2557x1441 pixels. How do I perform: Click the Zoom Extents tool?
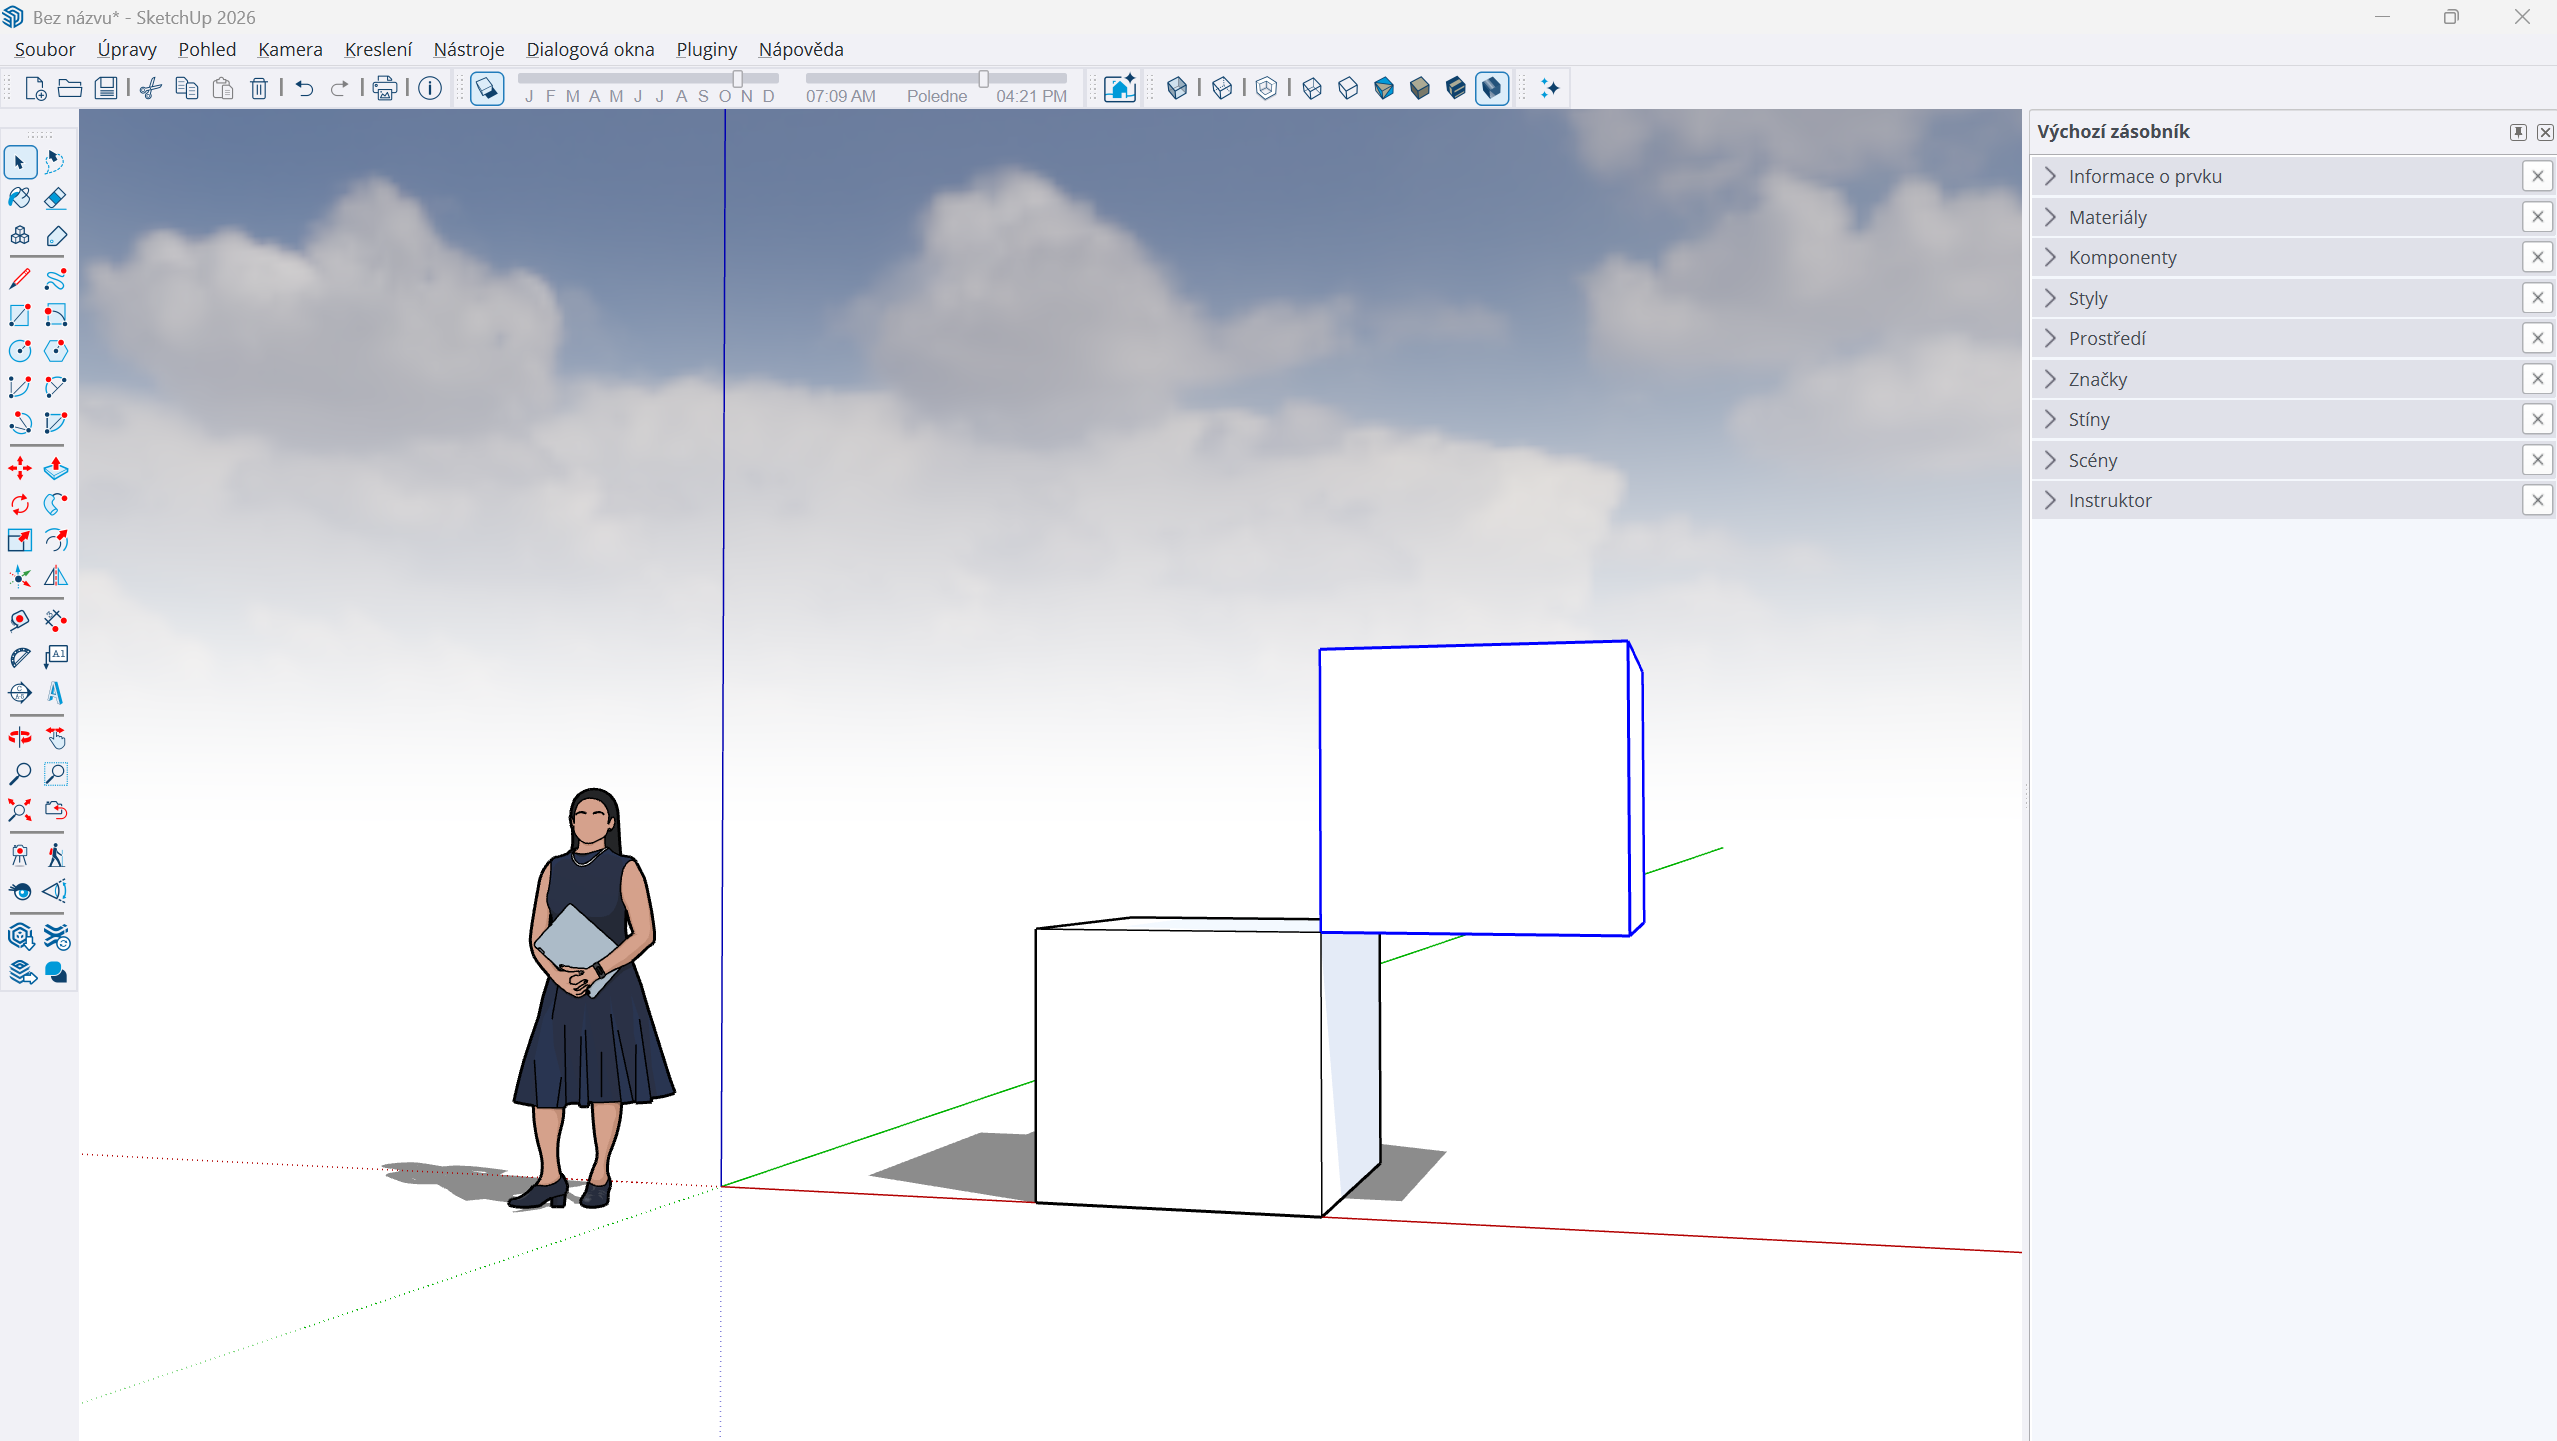click(20, 810)
